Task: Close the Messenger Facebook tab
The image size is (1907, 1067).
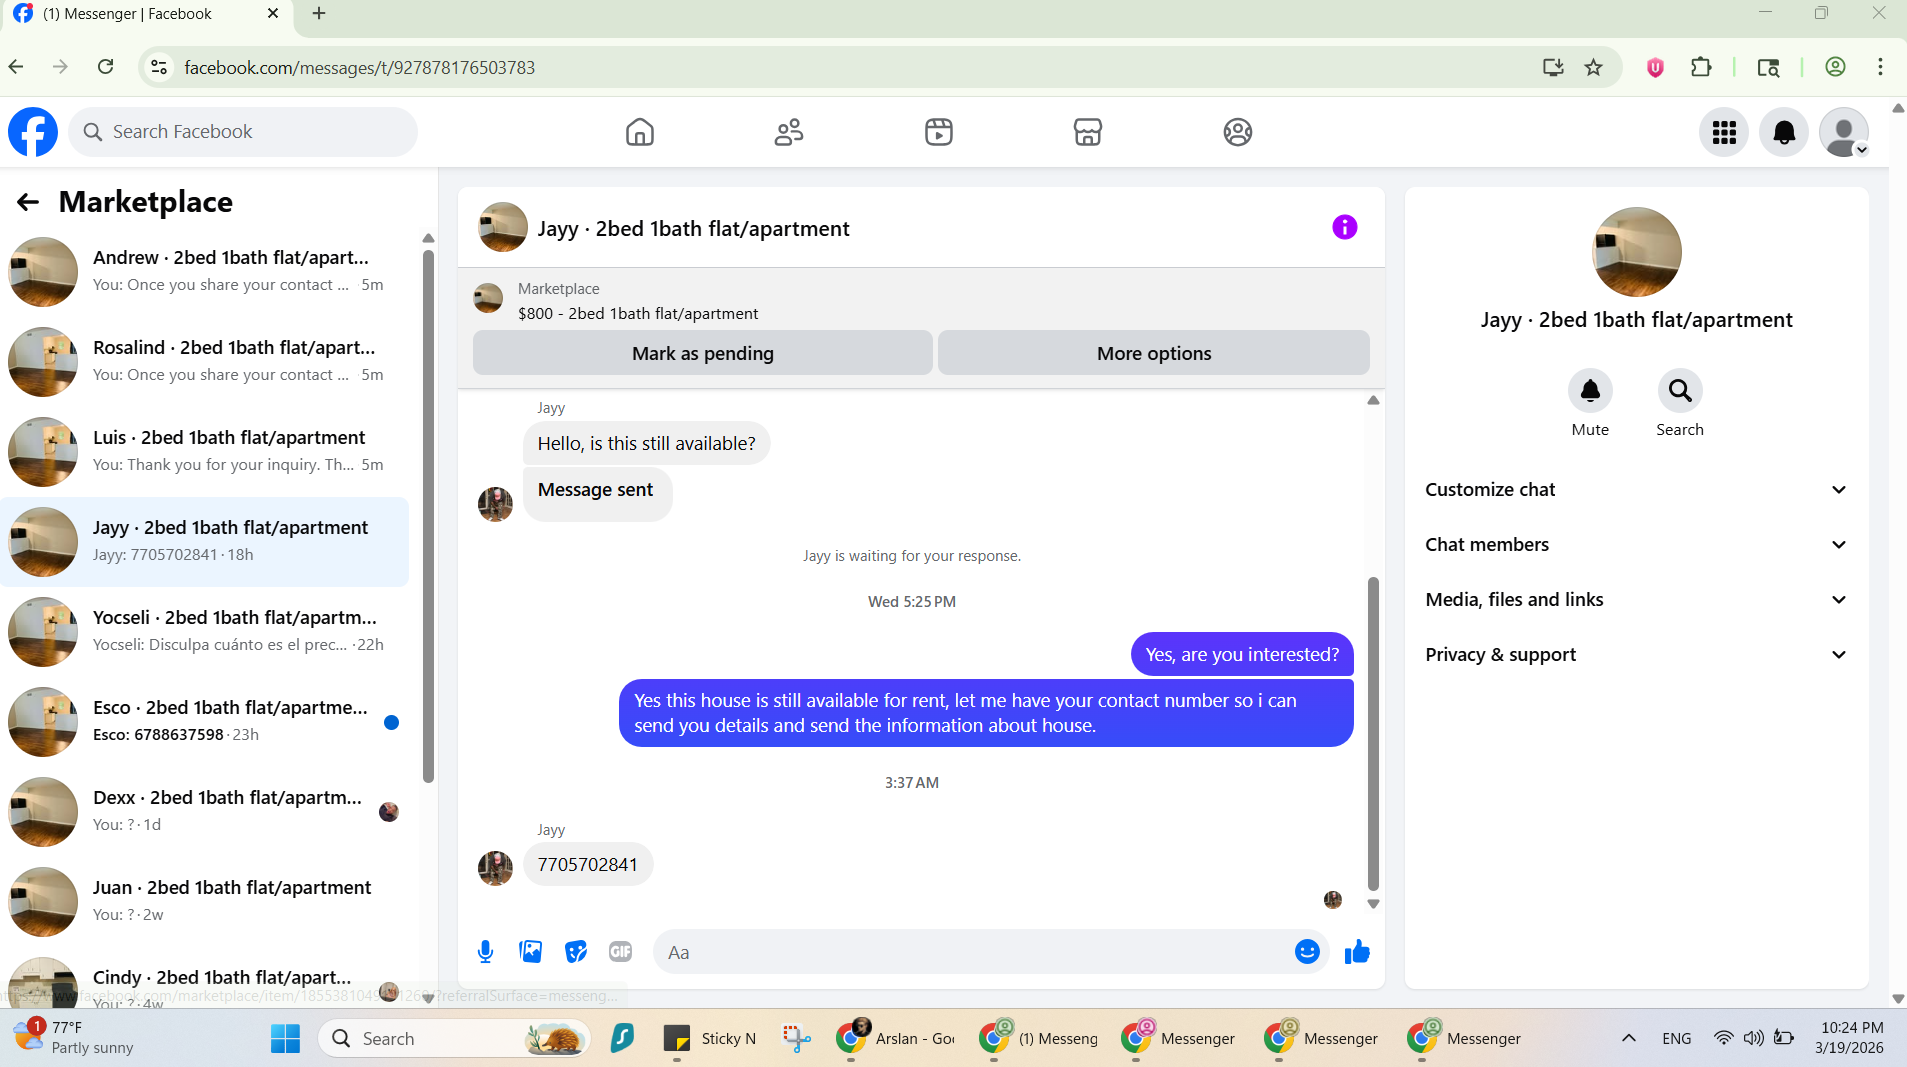Action: tap(273, 14)
